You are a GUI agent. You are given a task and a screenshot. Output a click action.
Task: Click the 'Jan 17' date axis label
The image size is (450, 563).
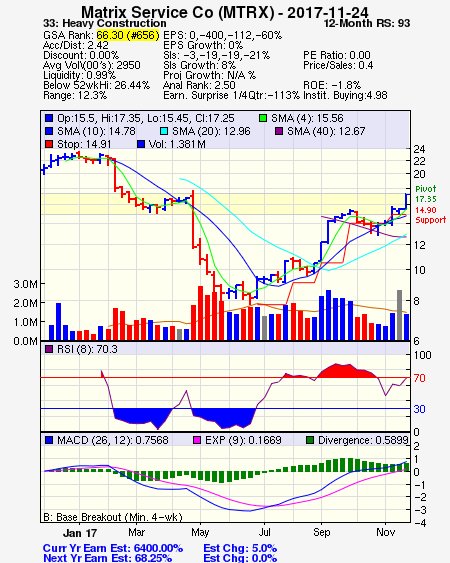pyautogui.click(x=80, y=532)
